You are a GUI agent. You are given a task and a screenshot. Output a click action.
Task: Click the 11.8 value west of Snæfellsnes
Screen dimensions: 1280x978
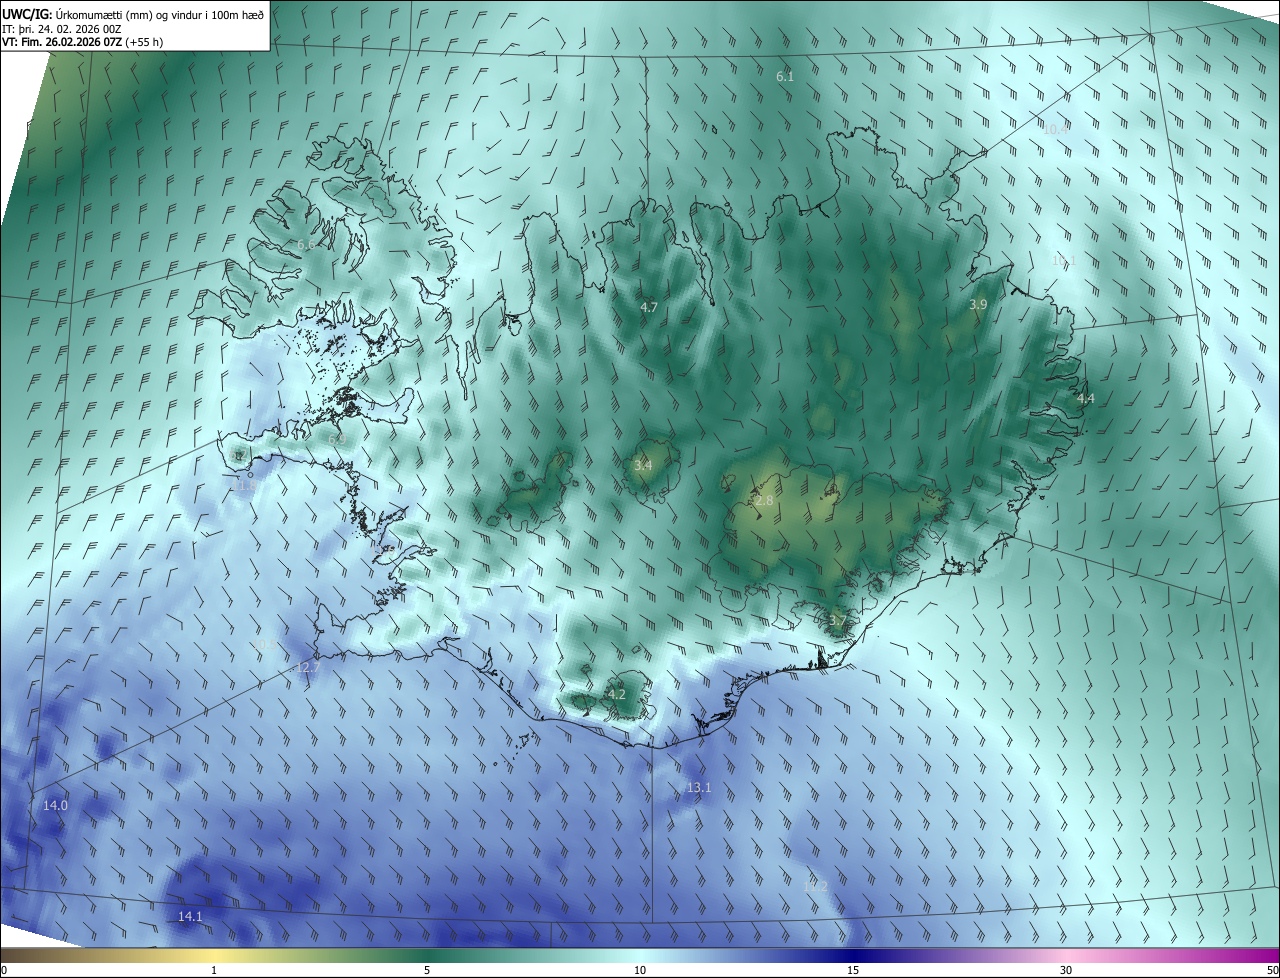point(246,485)
